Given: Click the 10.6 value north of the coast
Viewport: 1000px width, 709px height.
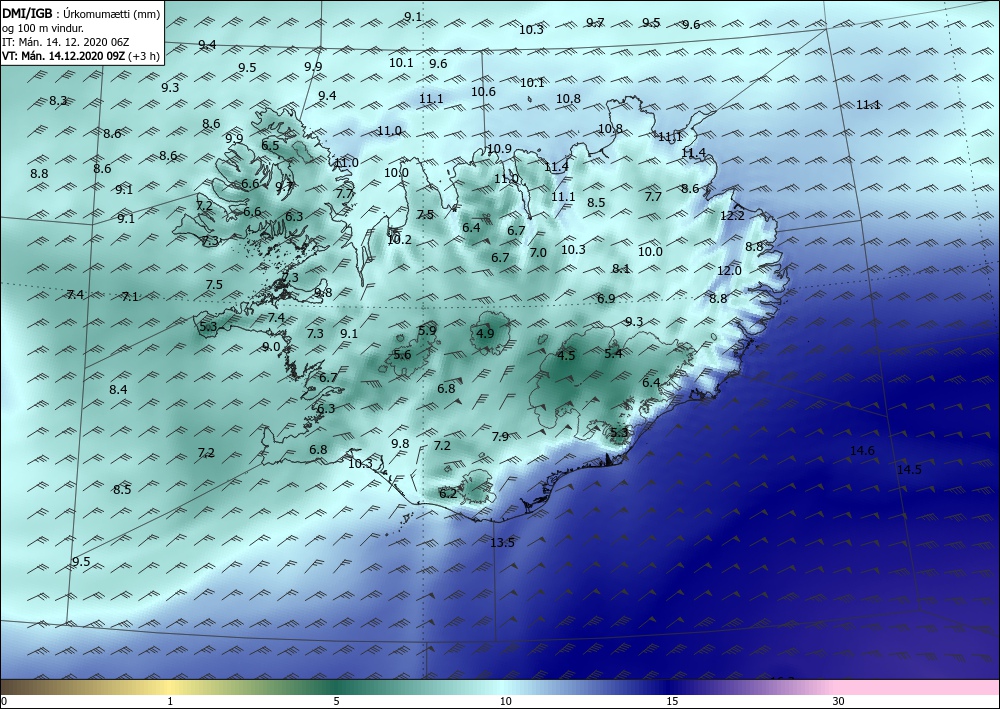Looking at the screenshot, I should point(483,92).
